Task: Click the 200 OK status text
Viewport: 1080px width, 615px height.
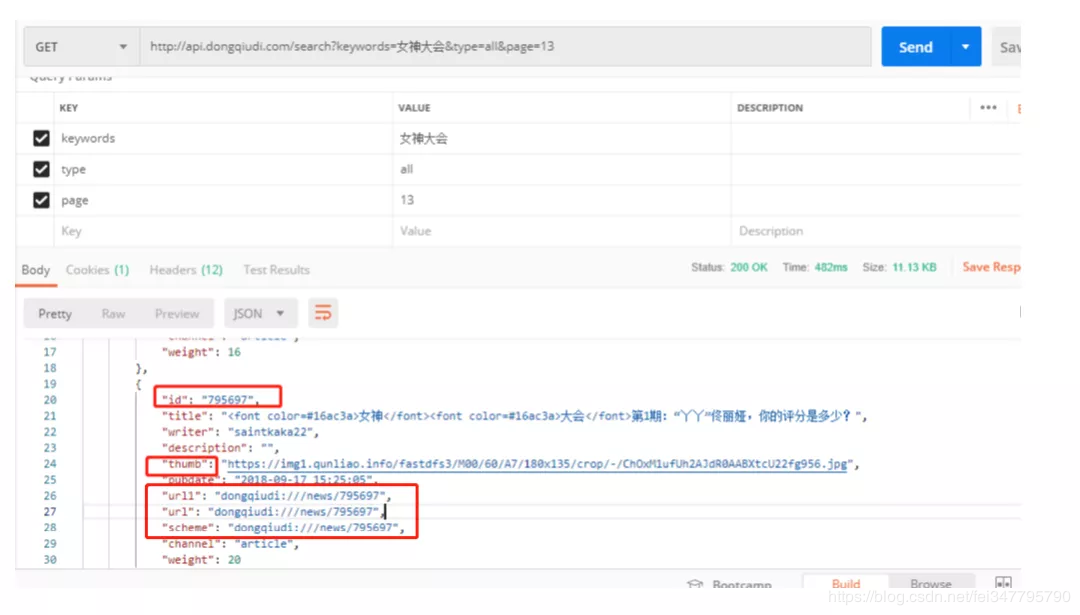Action: pos(749,267)
